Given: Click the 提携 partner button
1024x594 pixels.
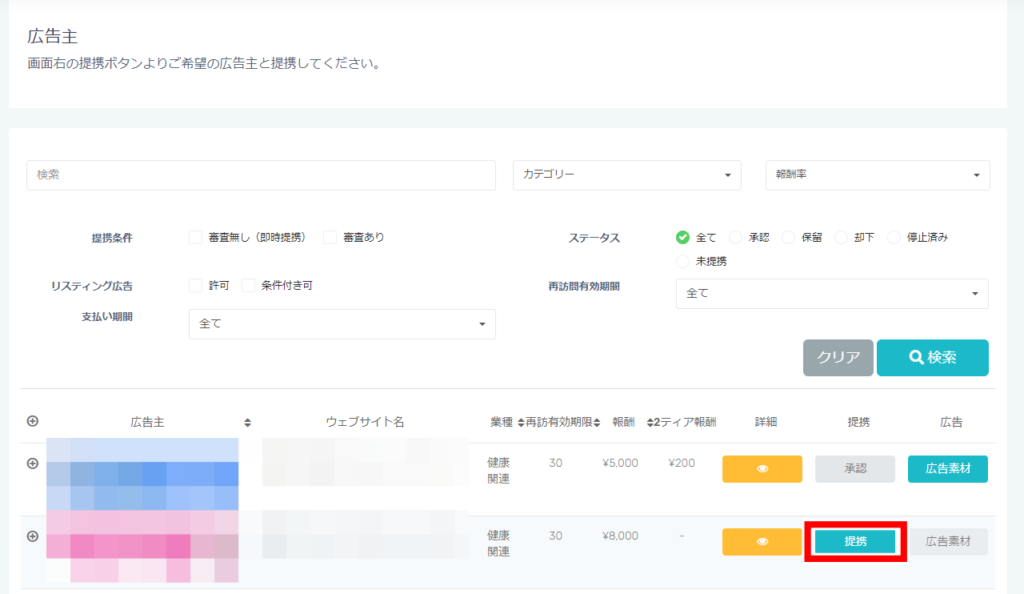Looking at the screenshot, I should tap(855, 541).
